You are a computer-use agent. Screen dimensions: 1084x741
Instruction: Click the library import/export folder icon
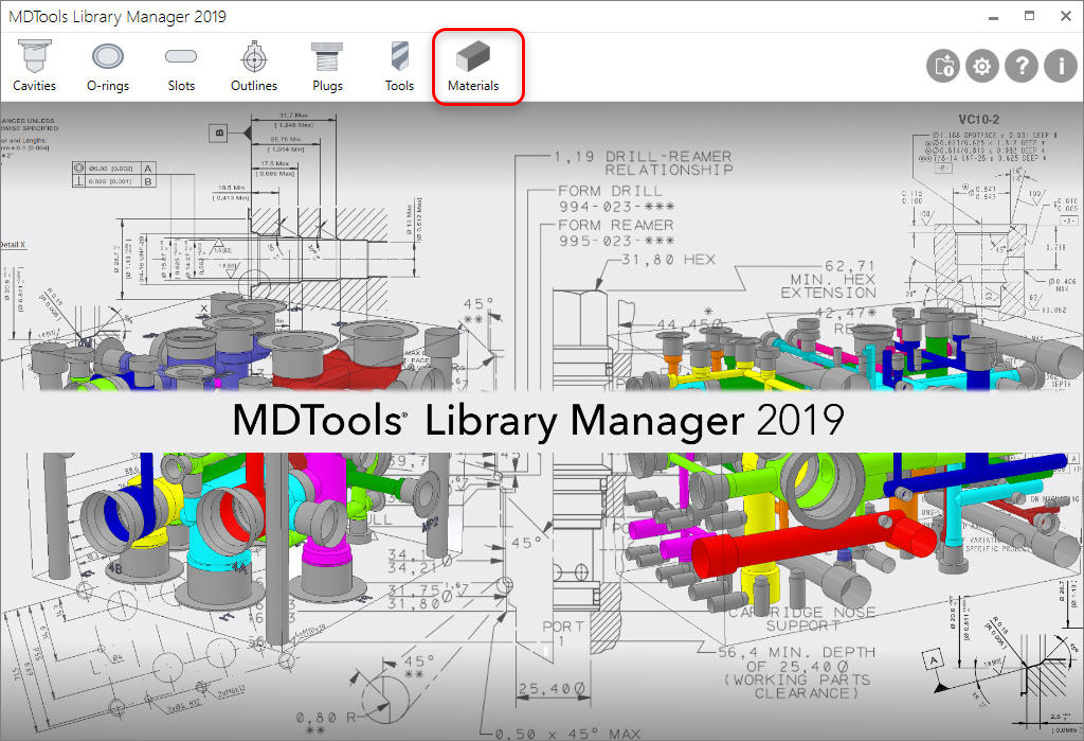(942, 65)
